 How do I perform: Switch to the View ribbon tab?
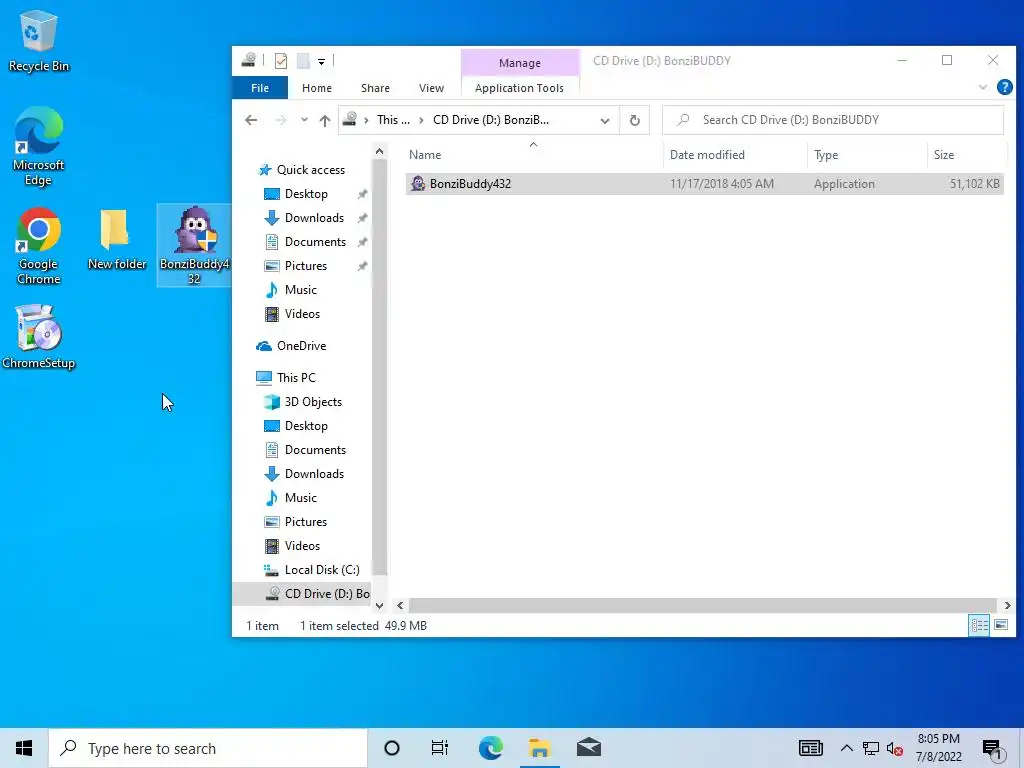tap(431, 88)
